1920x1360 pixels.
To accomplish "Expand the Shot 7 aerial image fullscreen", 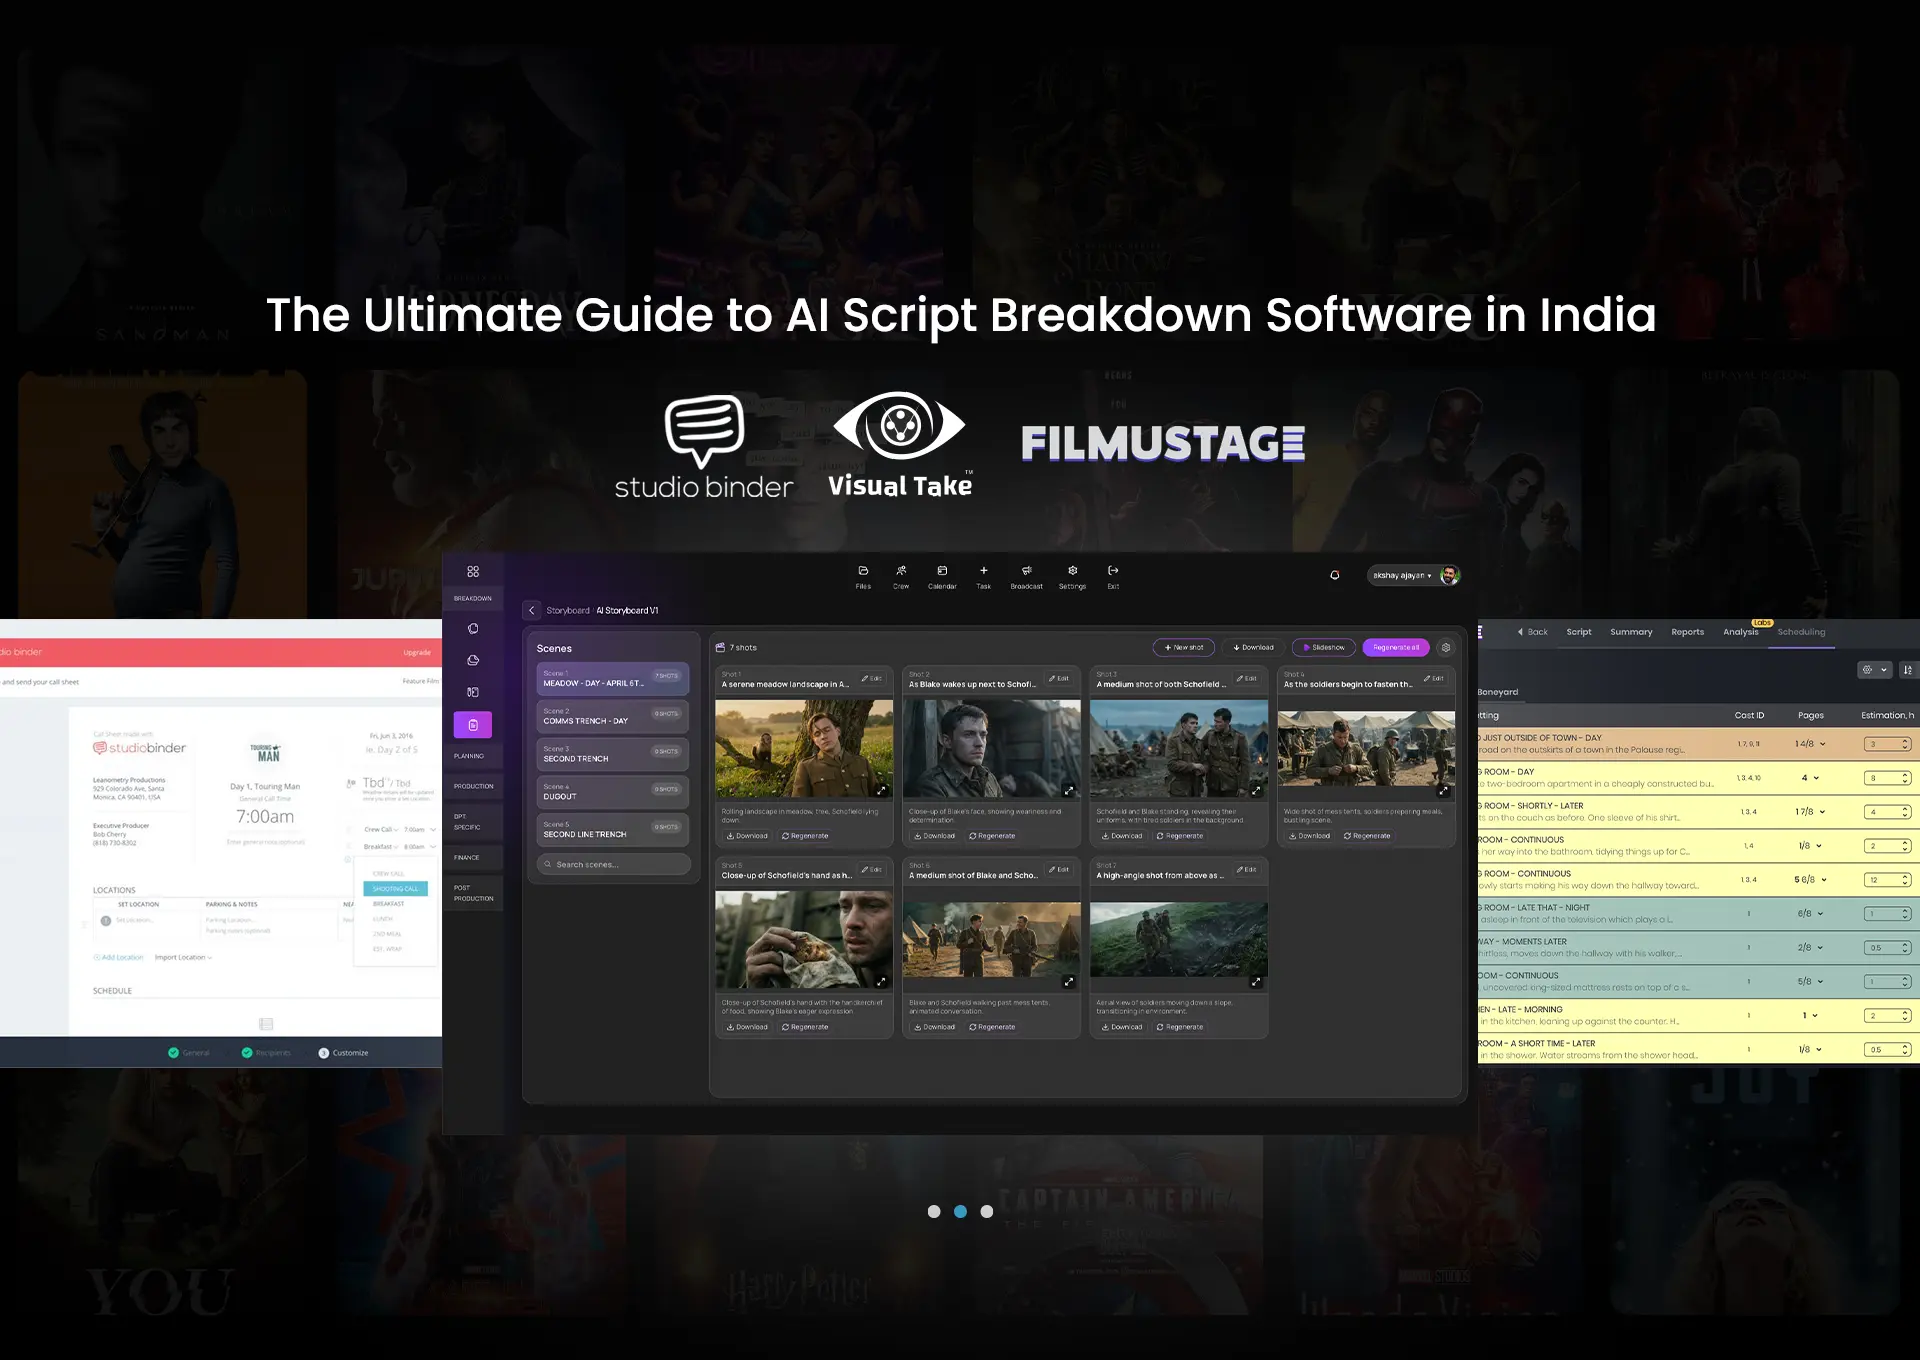I will (x=1256, y=981).
